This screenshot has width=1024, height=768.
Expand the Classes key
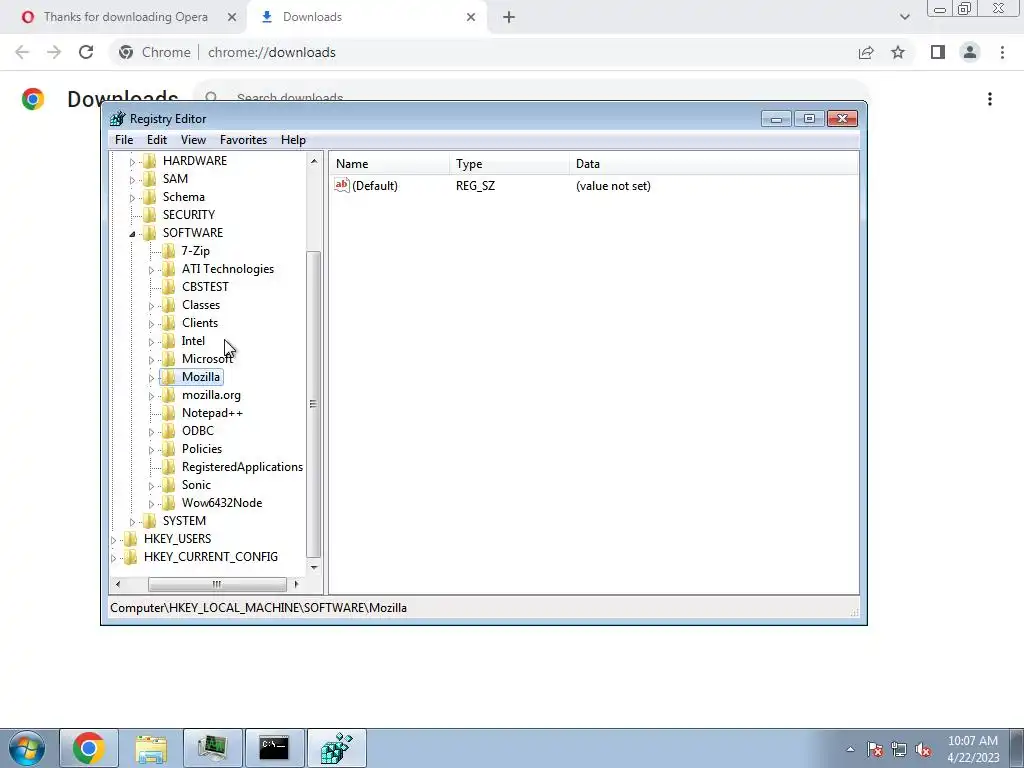151,306
